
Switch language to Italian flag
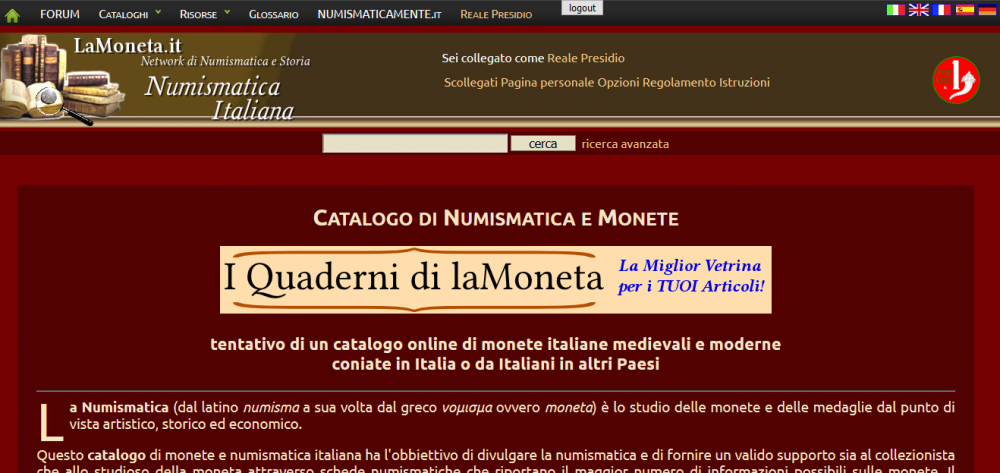click(896, 10)
